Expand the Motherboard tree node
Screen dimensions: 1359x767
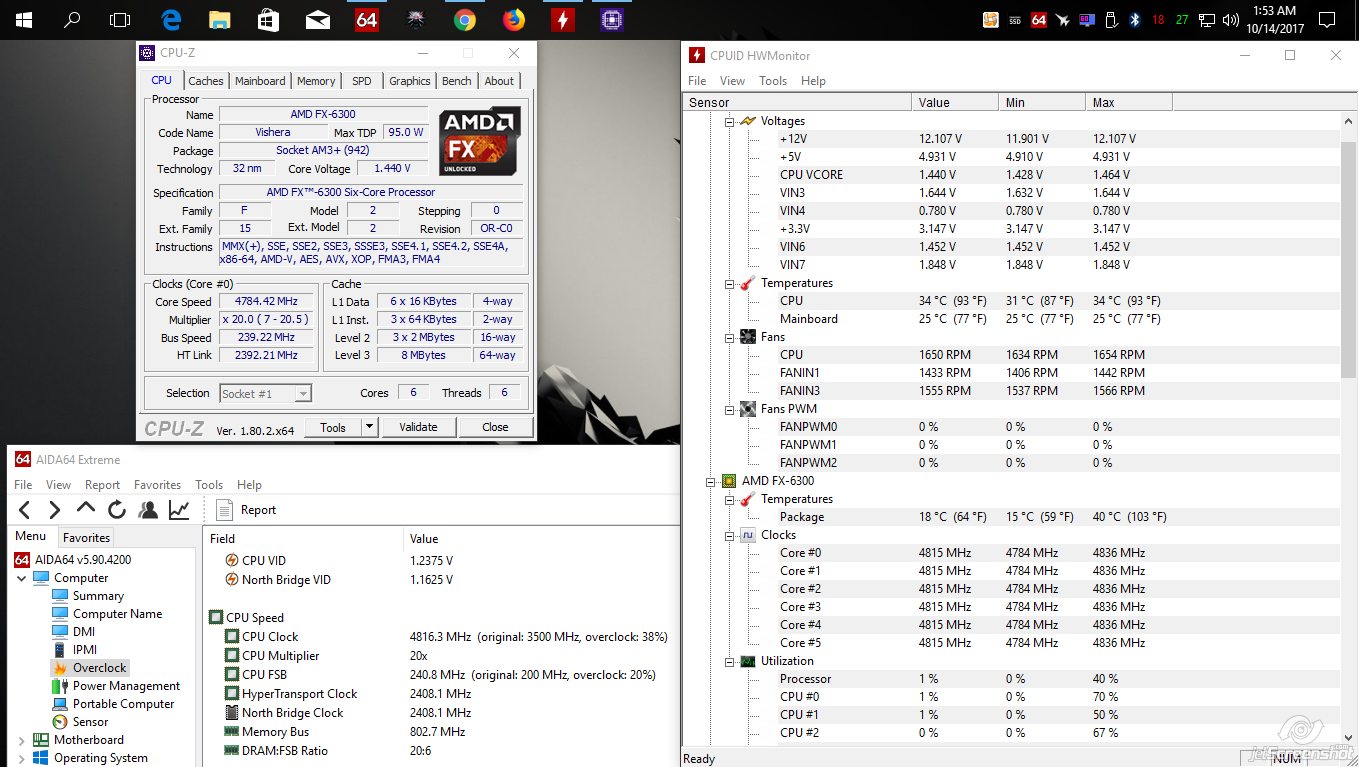[22, 740]
